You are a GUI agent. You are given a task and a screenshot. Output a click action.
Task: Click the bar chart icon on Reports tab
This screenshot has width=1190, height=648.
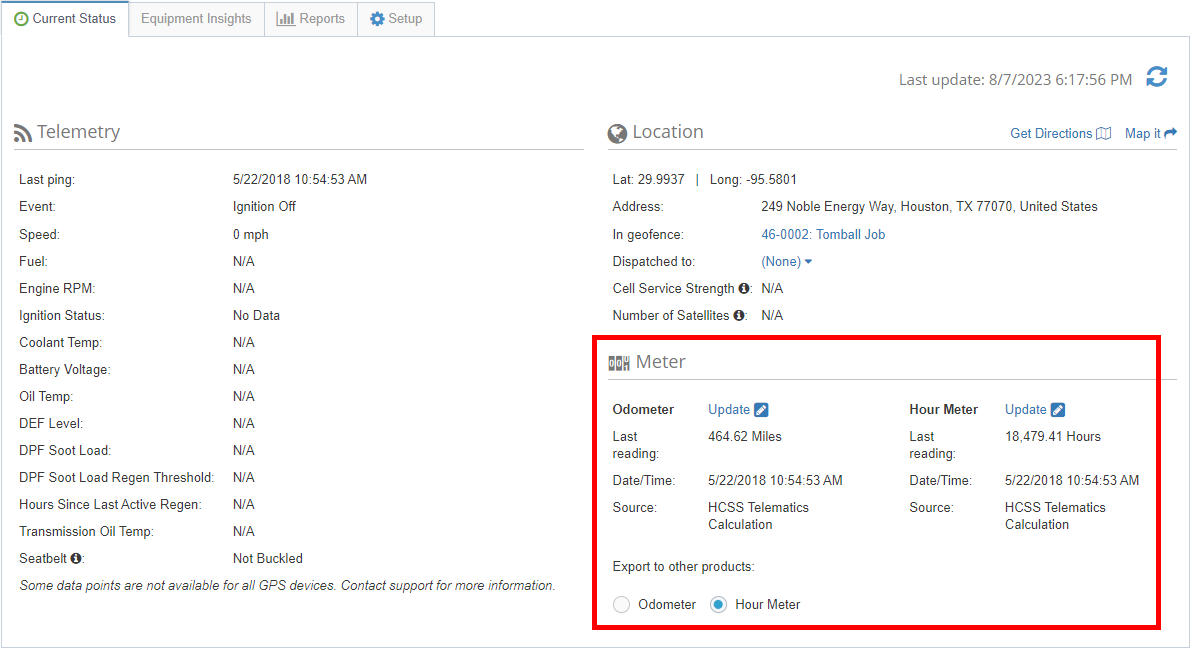[283, 18]
